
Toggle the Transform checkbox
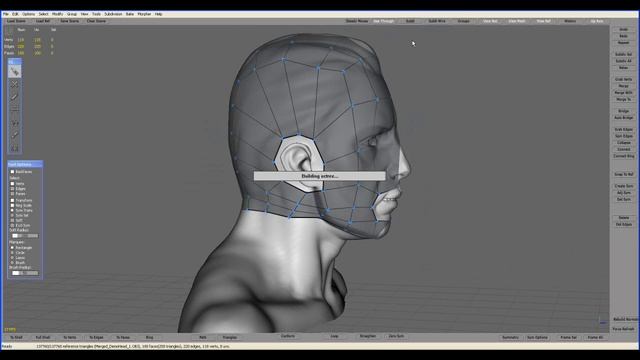tap(12, 200)
